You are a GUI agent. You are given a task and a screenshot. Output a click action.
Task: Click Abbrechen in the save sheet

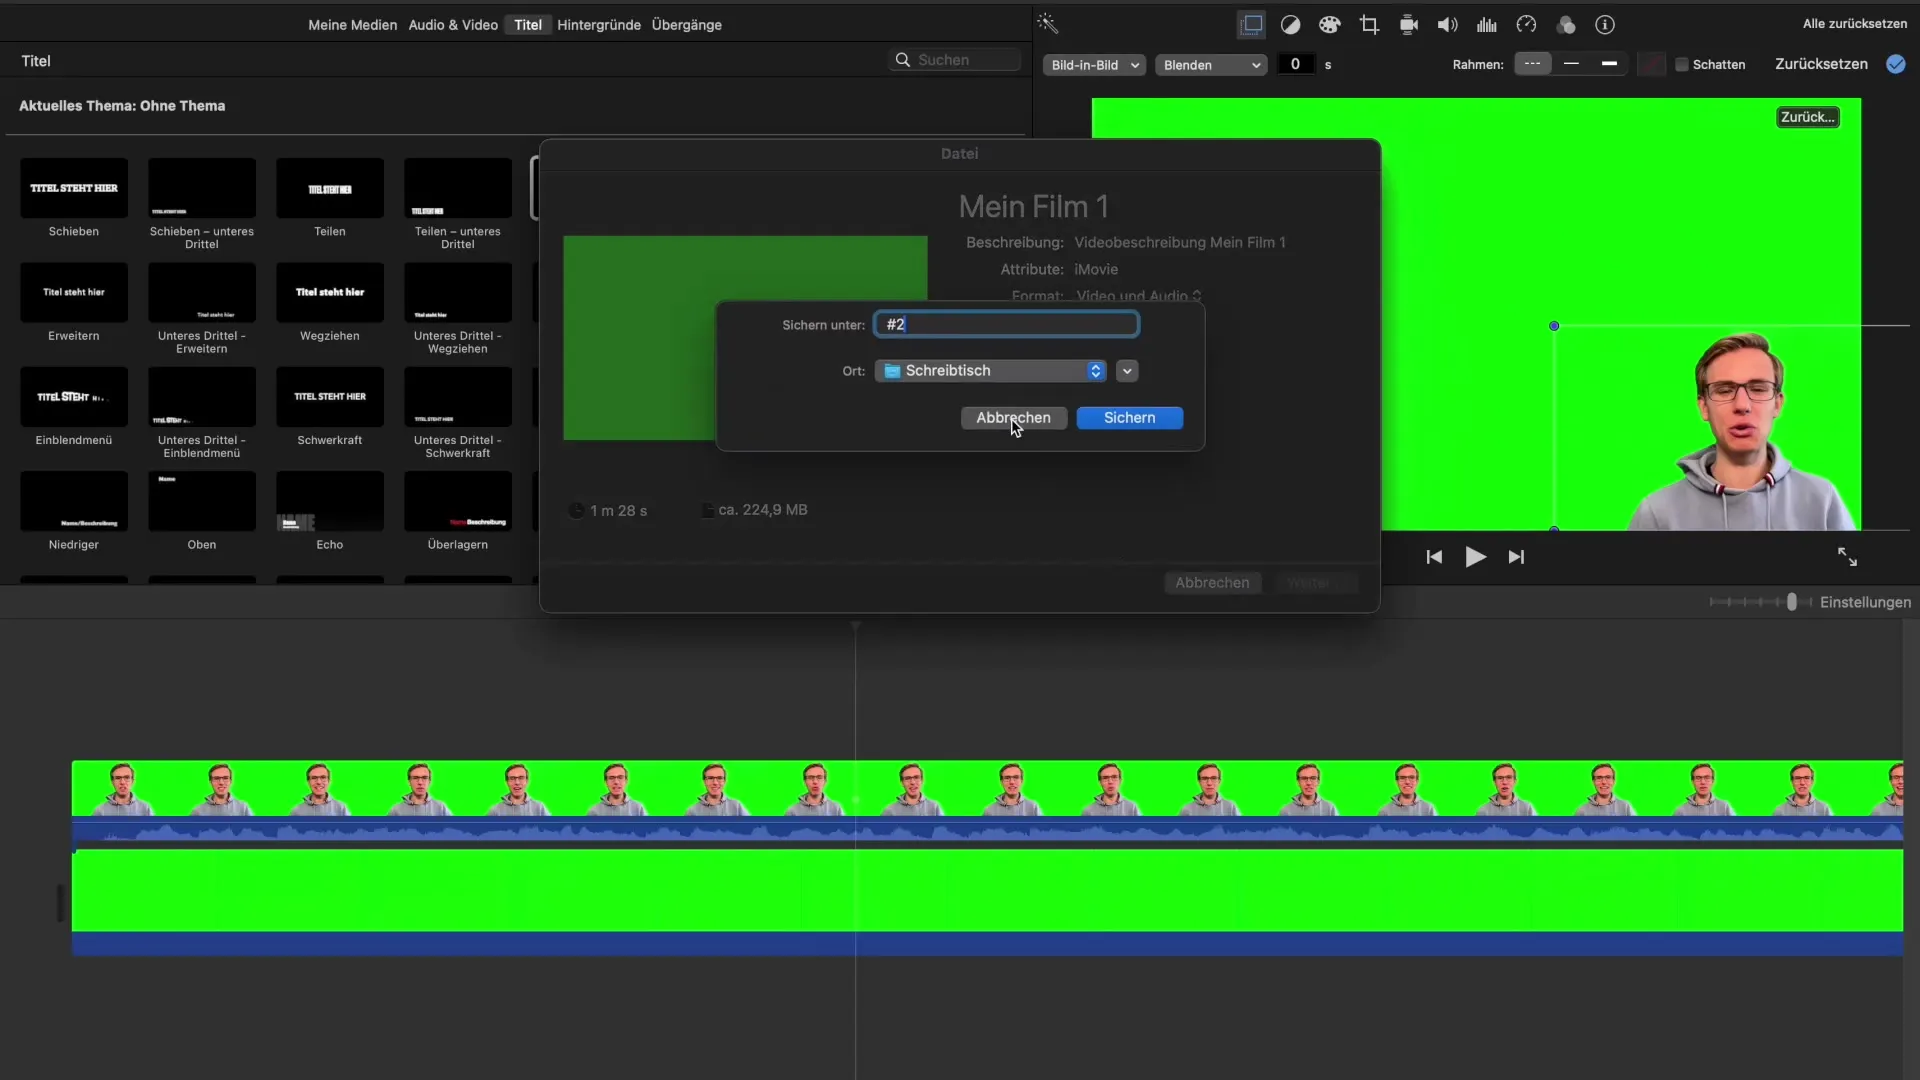(1013, 418)
